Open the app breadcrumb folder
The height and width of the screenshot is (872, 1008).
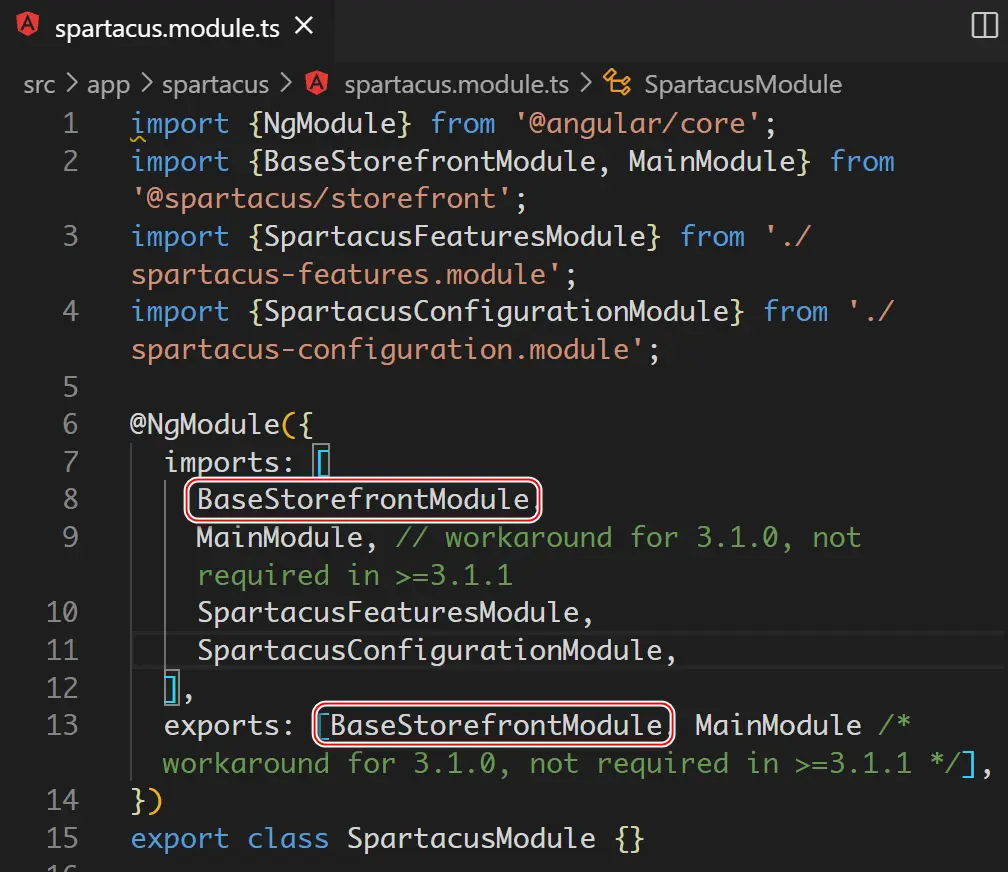coord(108,84)
